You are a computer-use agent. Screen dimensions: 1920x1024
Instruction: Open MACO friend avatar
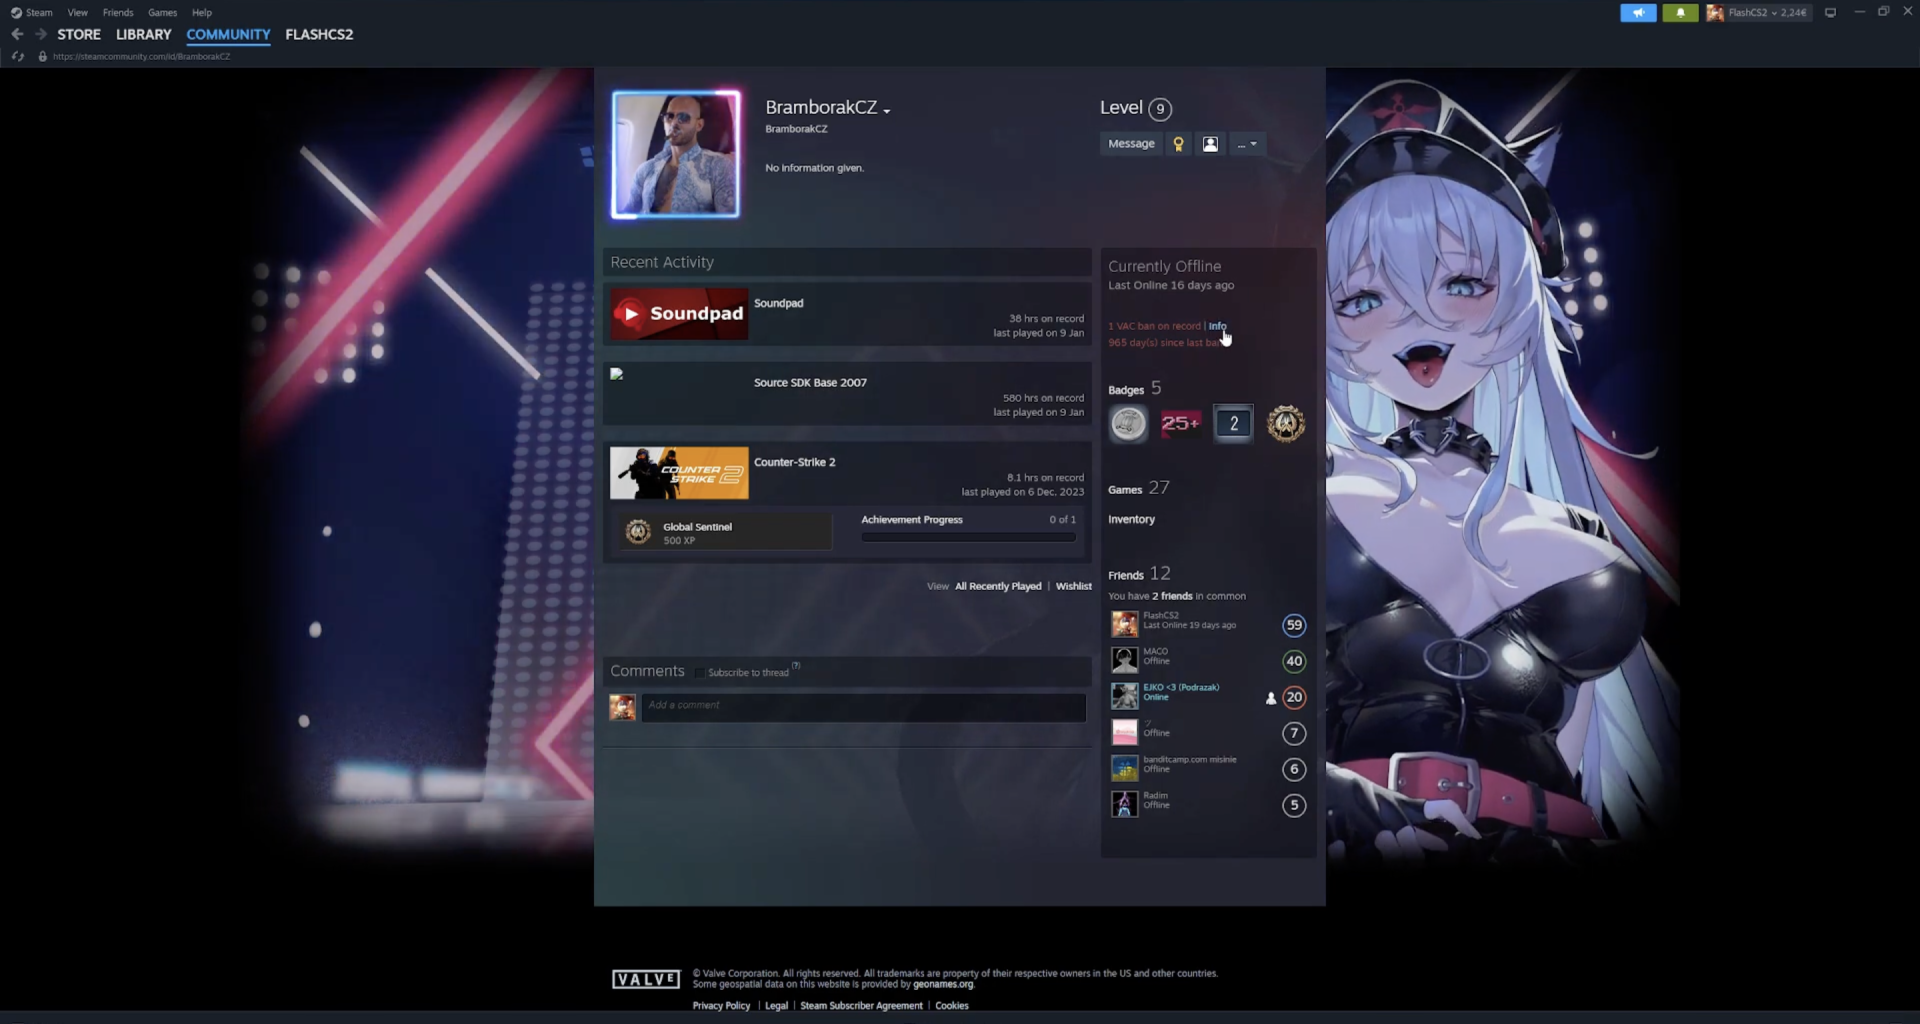(1125, 660)
